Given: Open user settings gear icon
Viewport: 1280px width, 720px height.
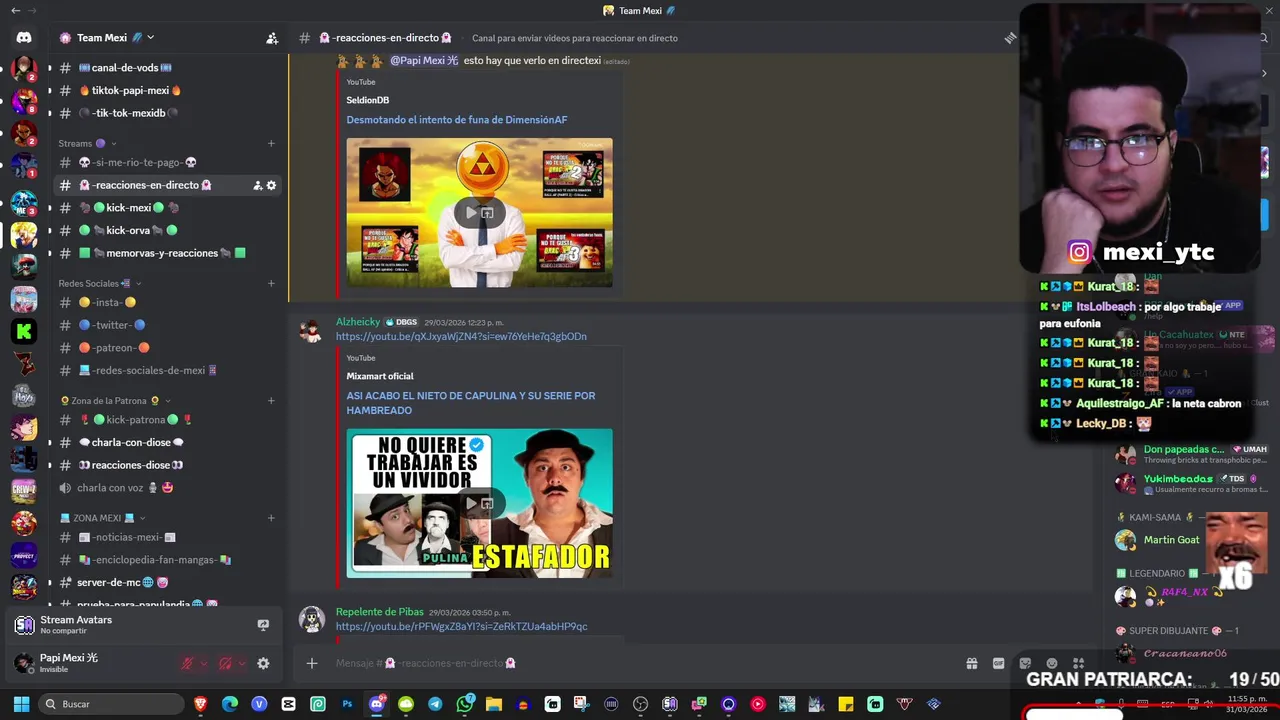Looking at the screenshot, I should point(263,663).
